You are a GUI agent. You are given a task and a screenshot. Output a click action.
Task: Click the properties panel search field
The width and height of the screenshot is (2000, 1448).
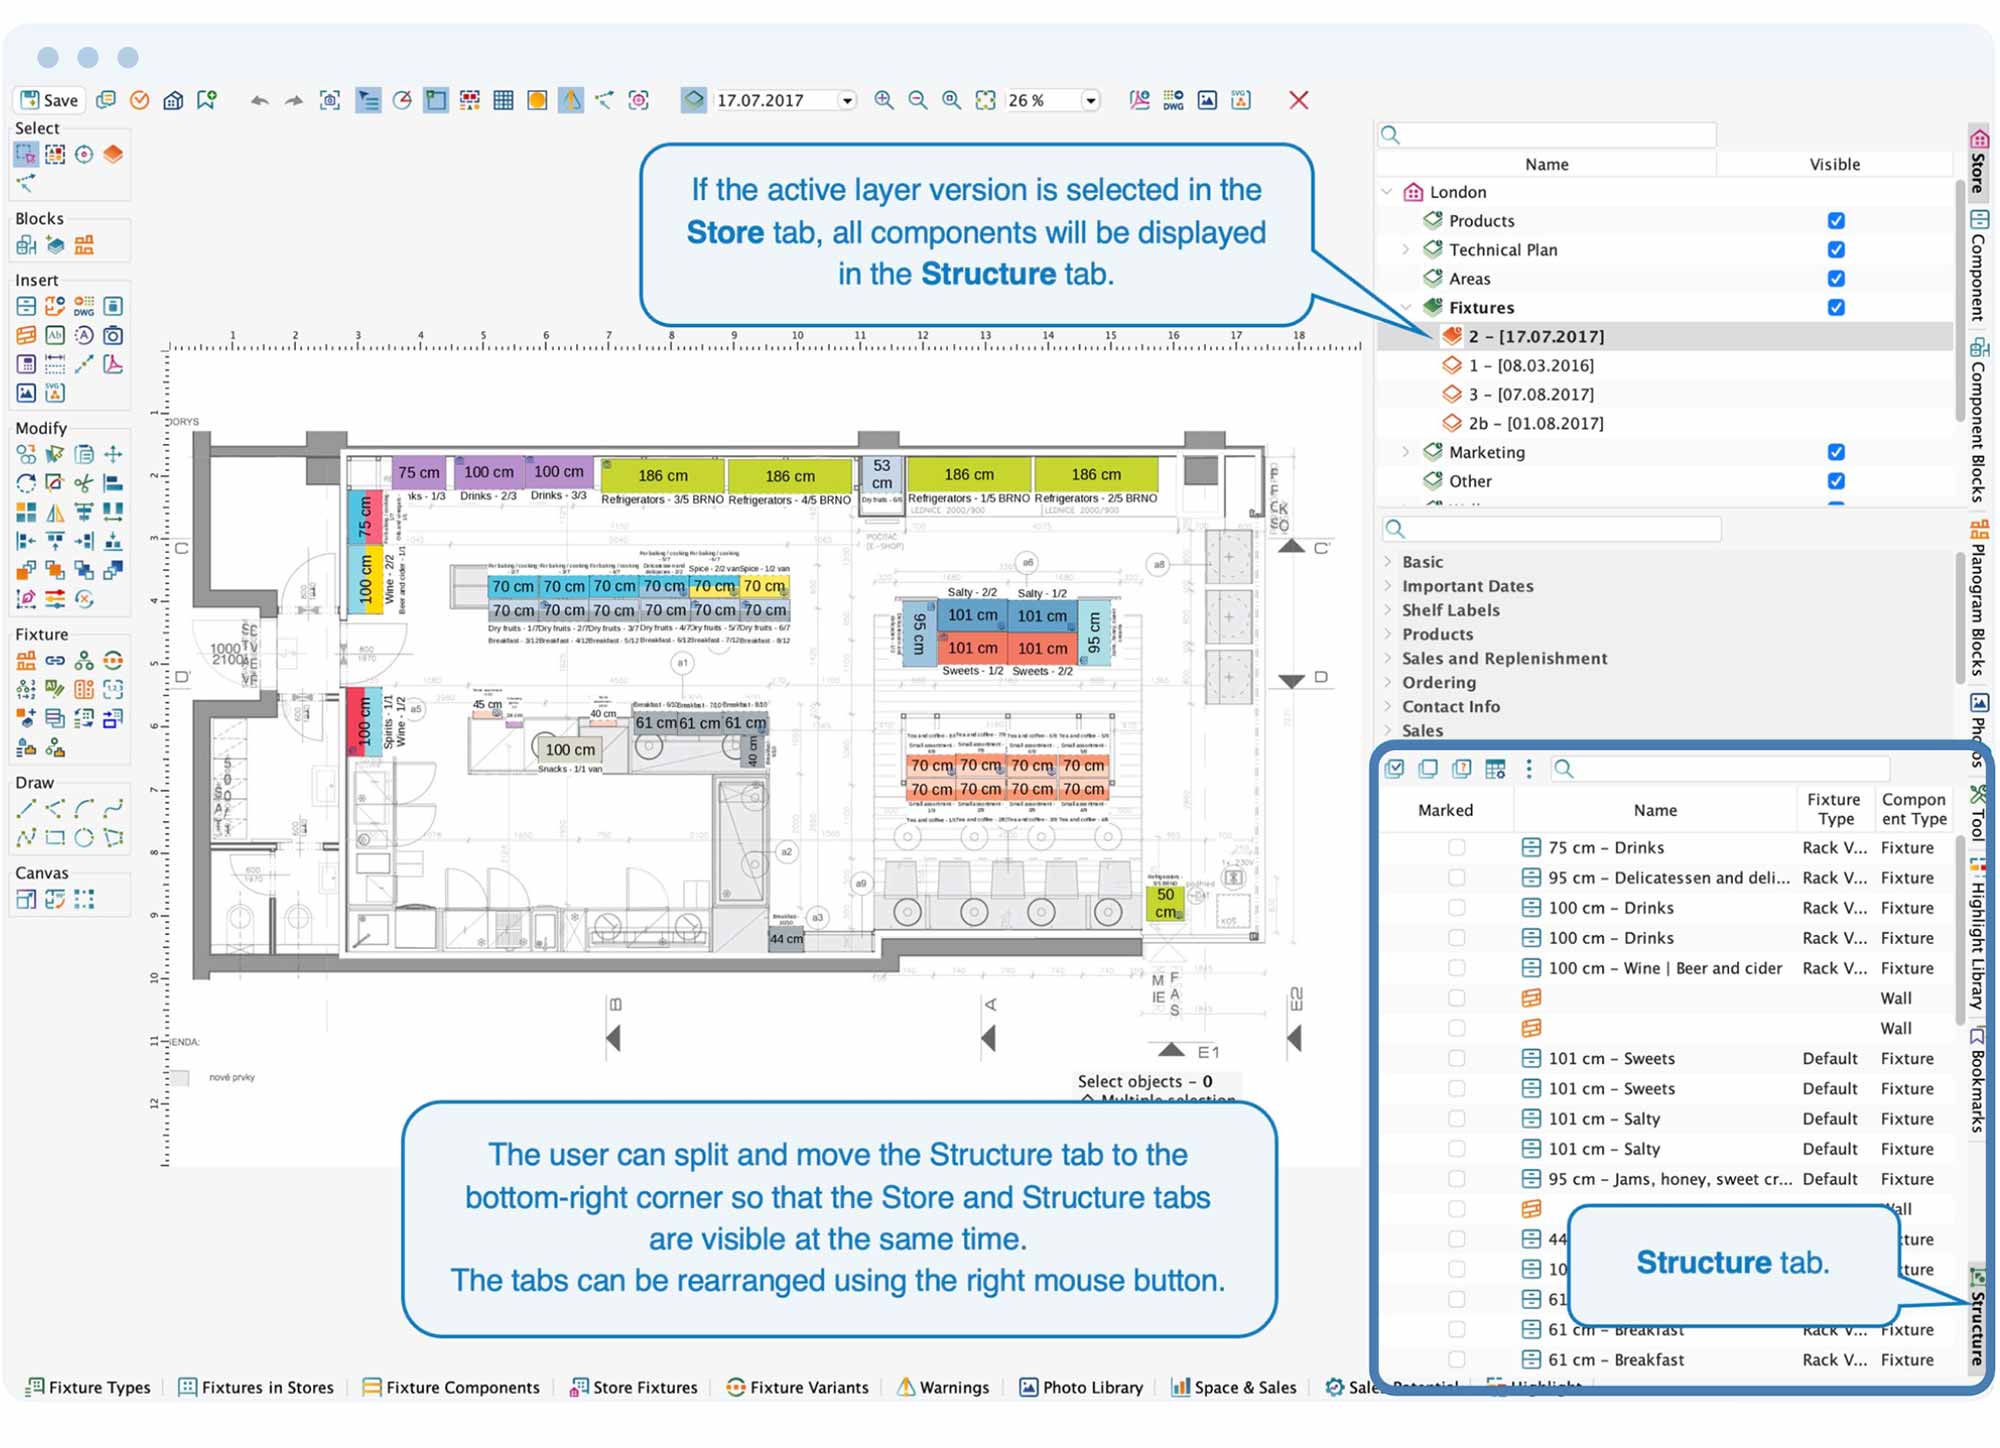click(1551, 529)
